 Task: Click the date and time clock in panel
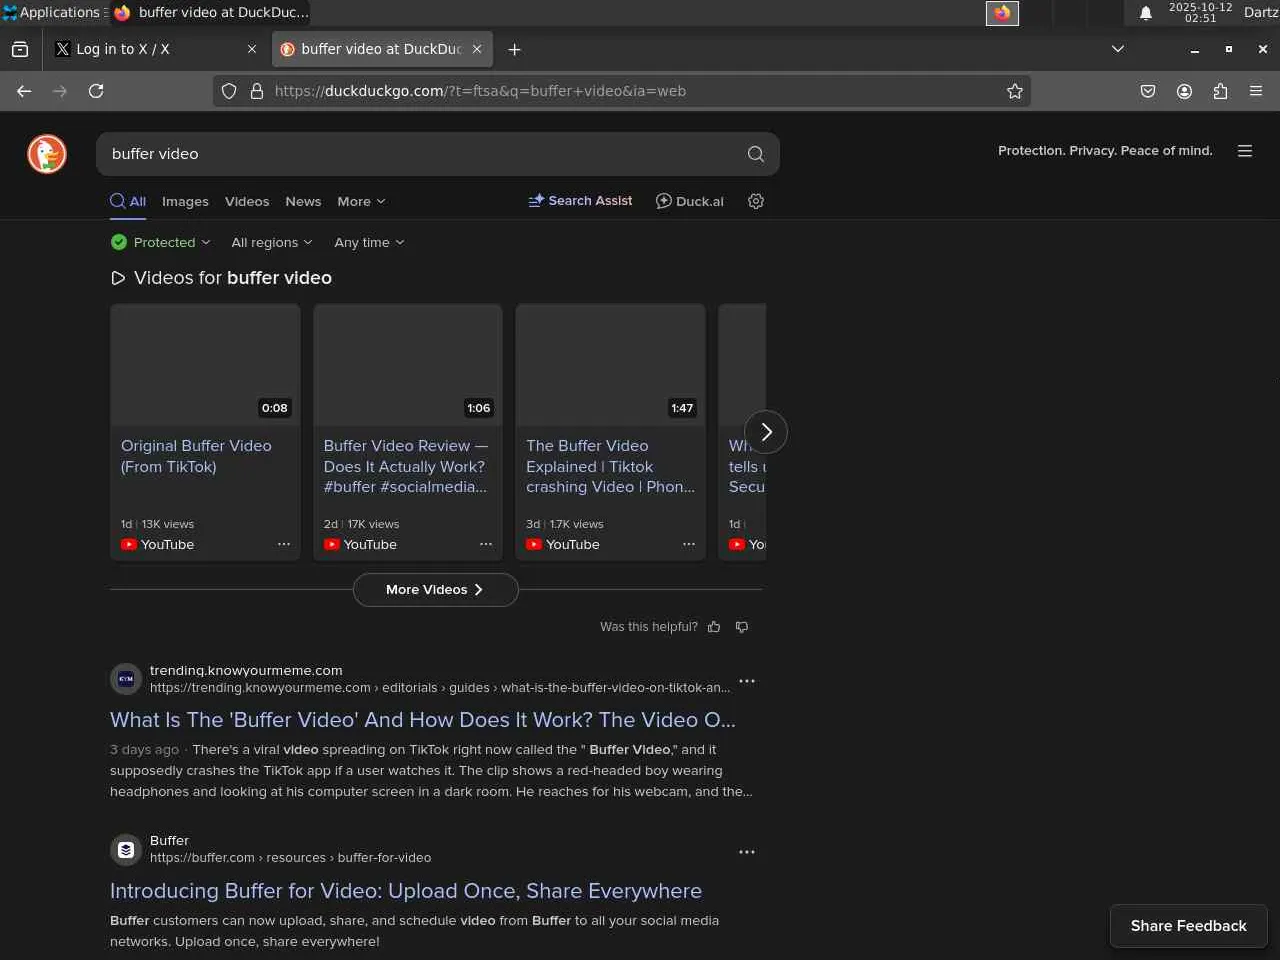tap(1200, 13)
